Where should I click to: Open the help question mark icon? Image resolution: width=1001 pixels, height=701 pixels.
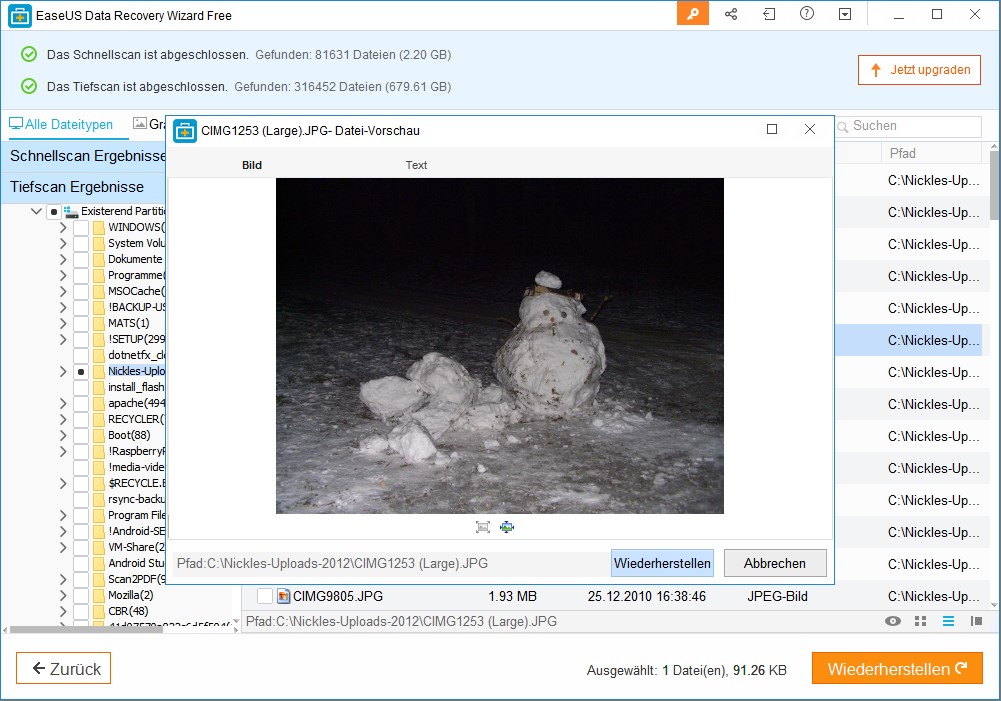807,13
